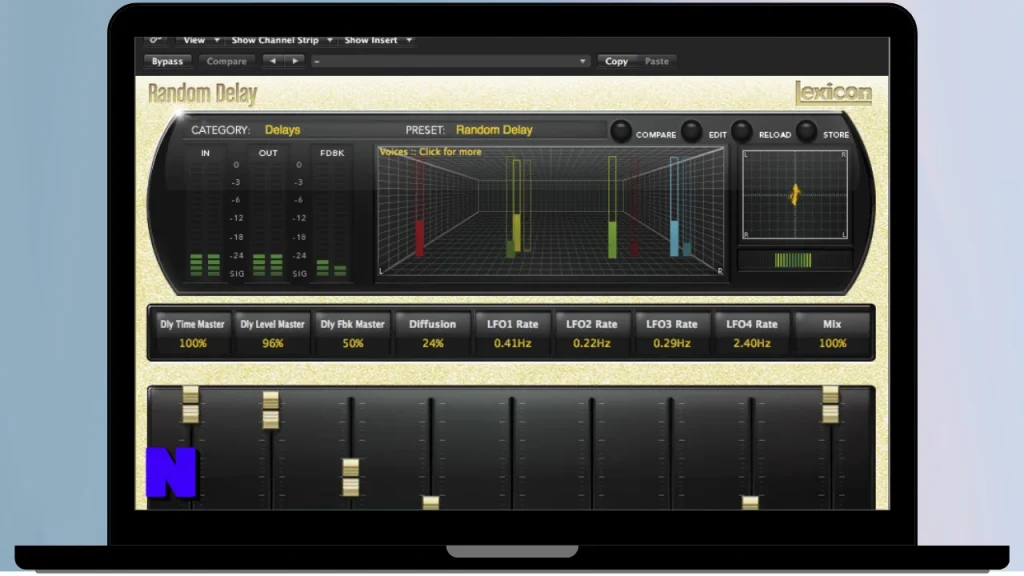Click the red voice bar in display

pos(420,206)
